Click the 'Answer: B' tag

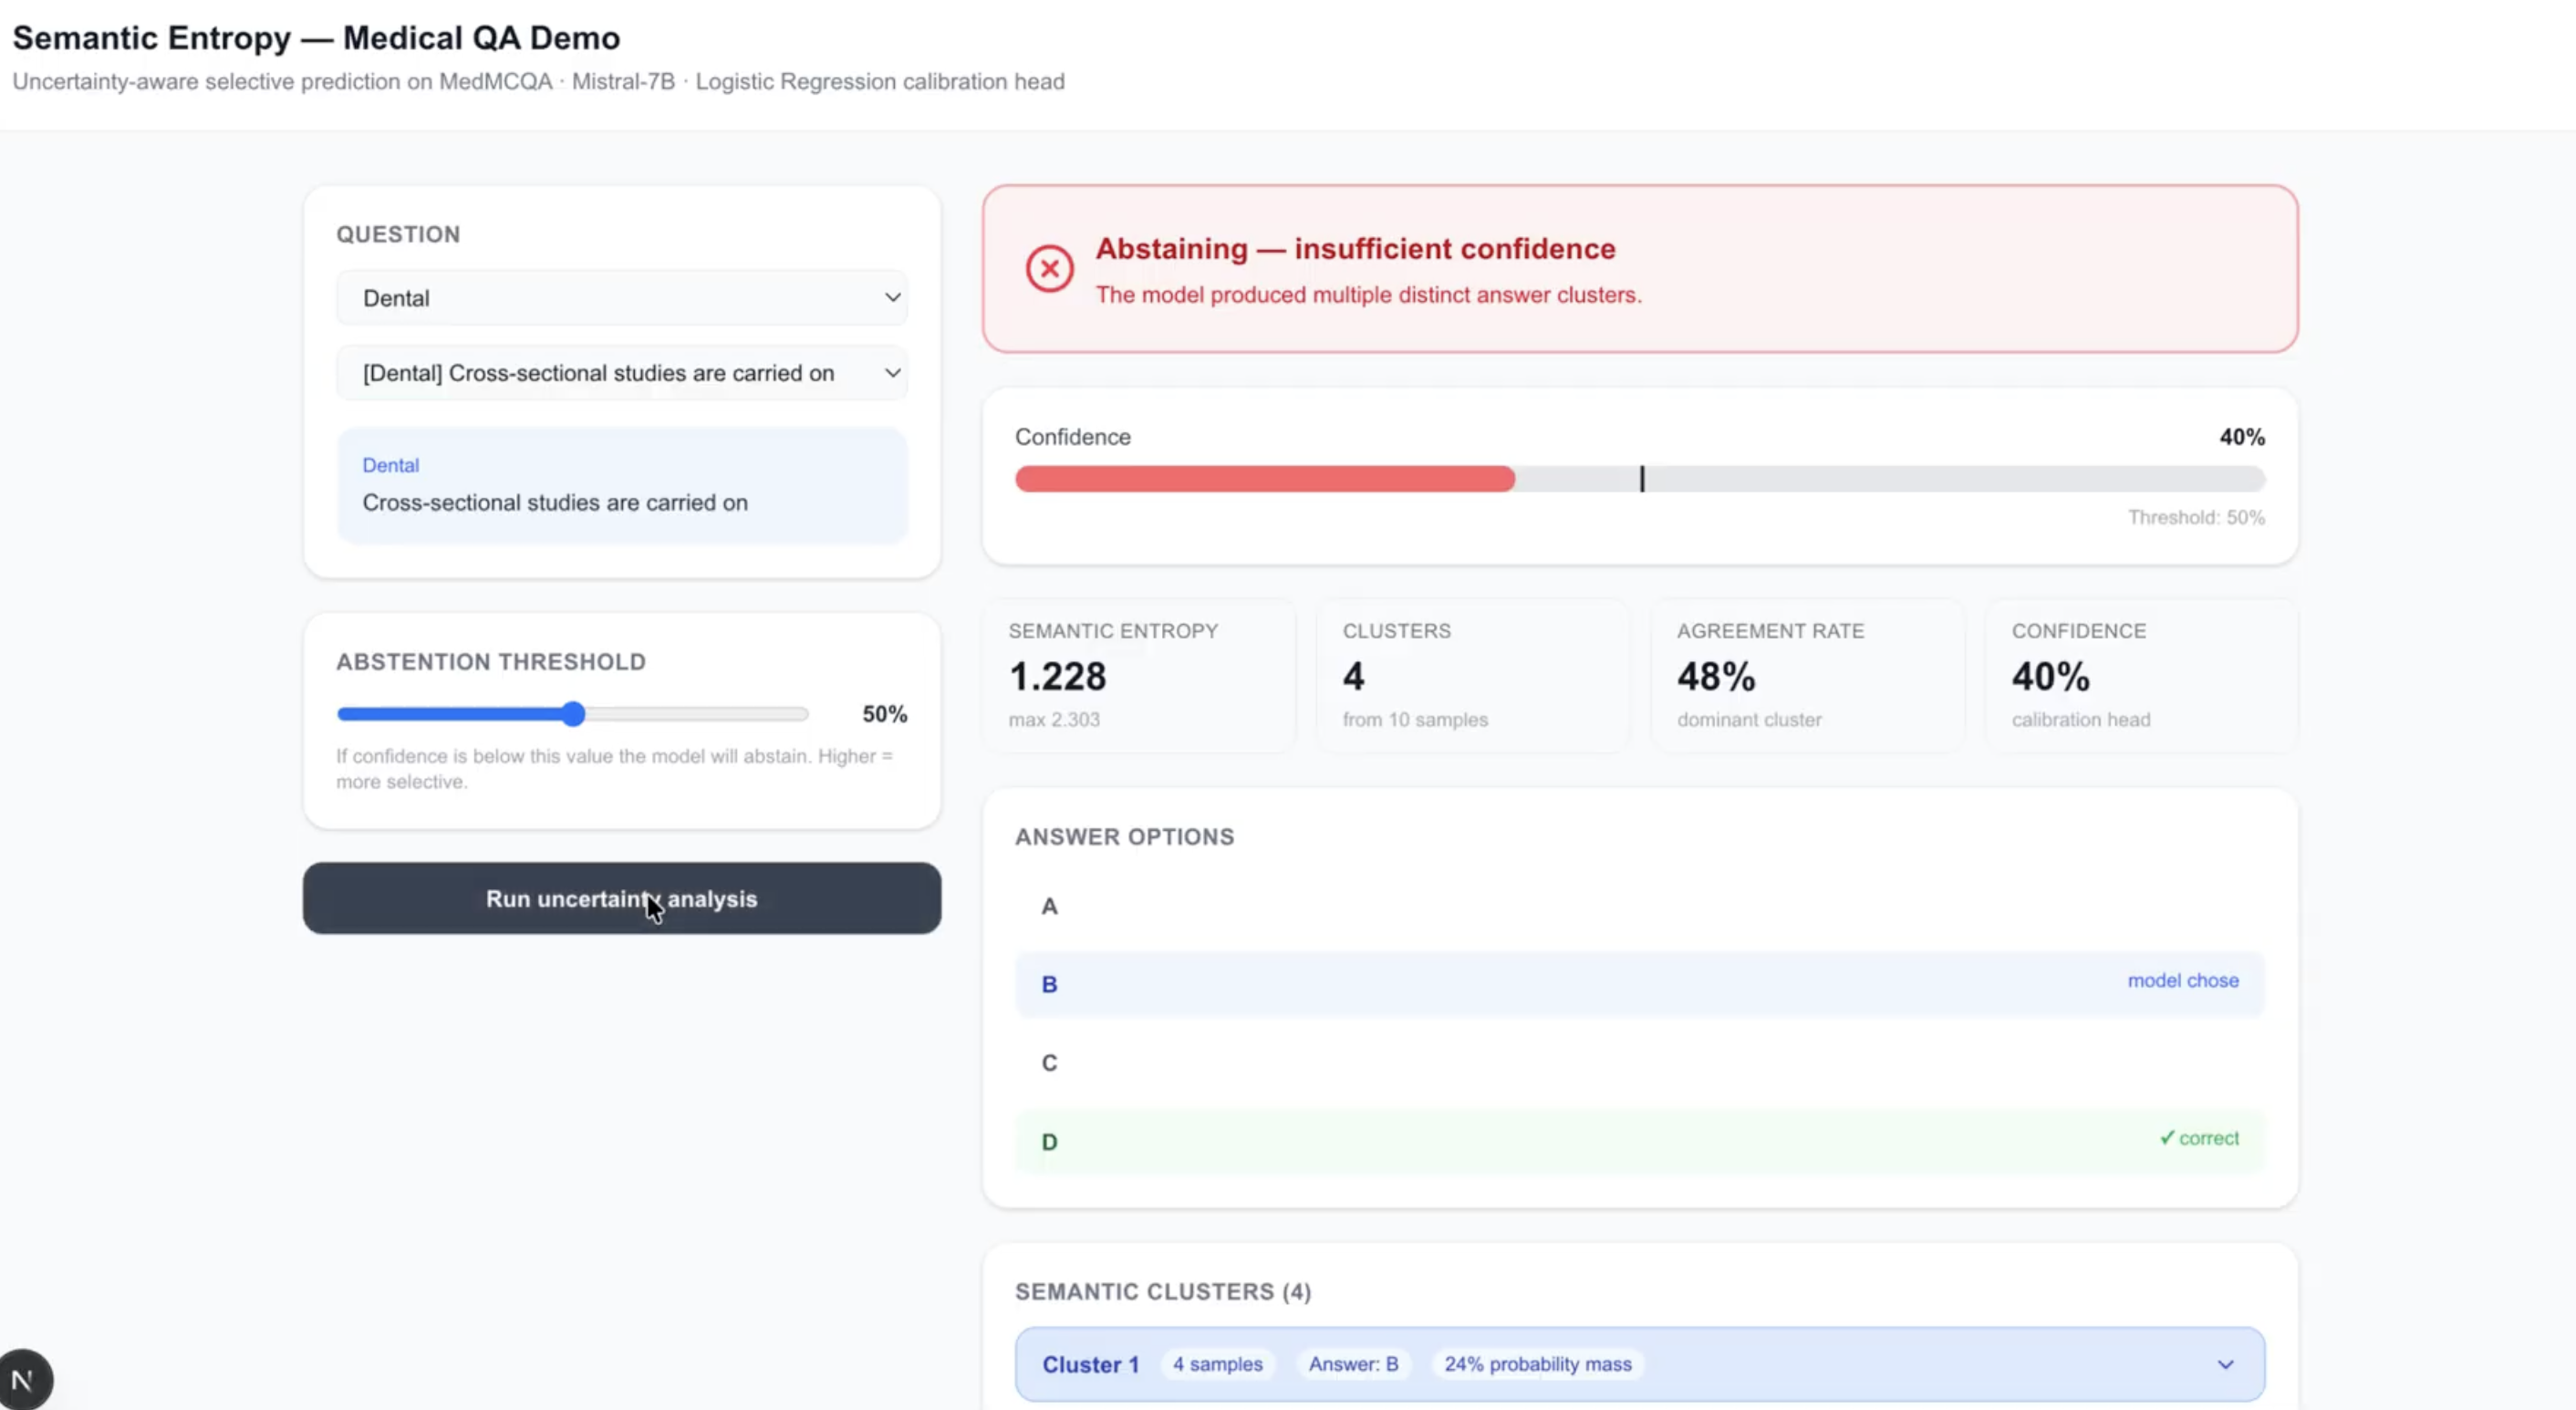pos(1353,1364)
